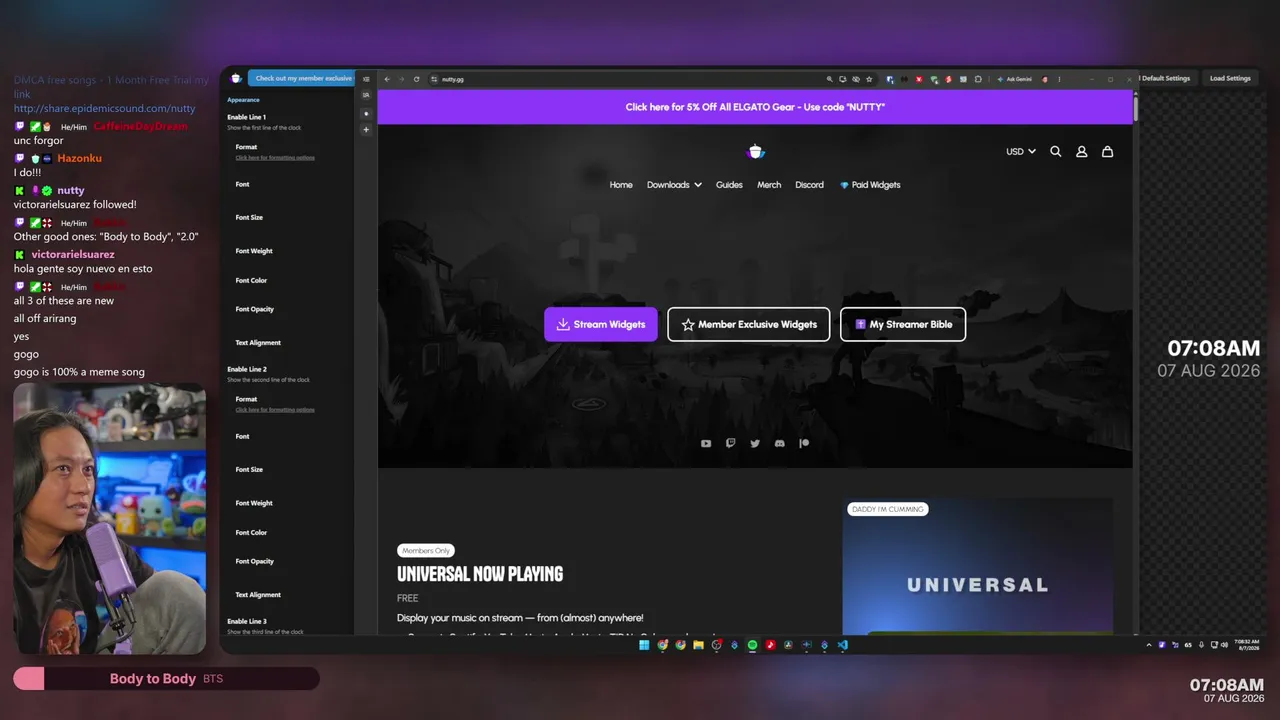Click the widget app logo above Appearance

236,78
